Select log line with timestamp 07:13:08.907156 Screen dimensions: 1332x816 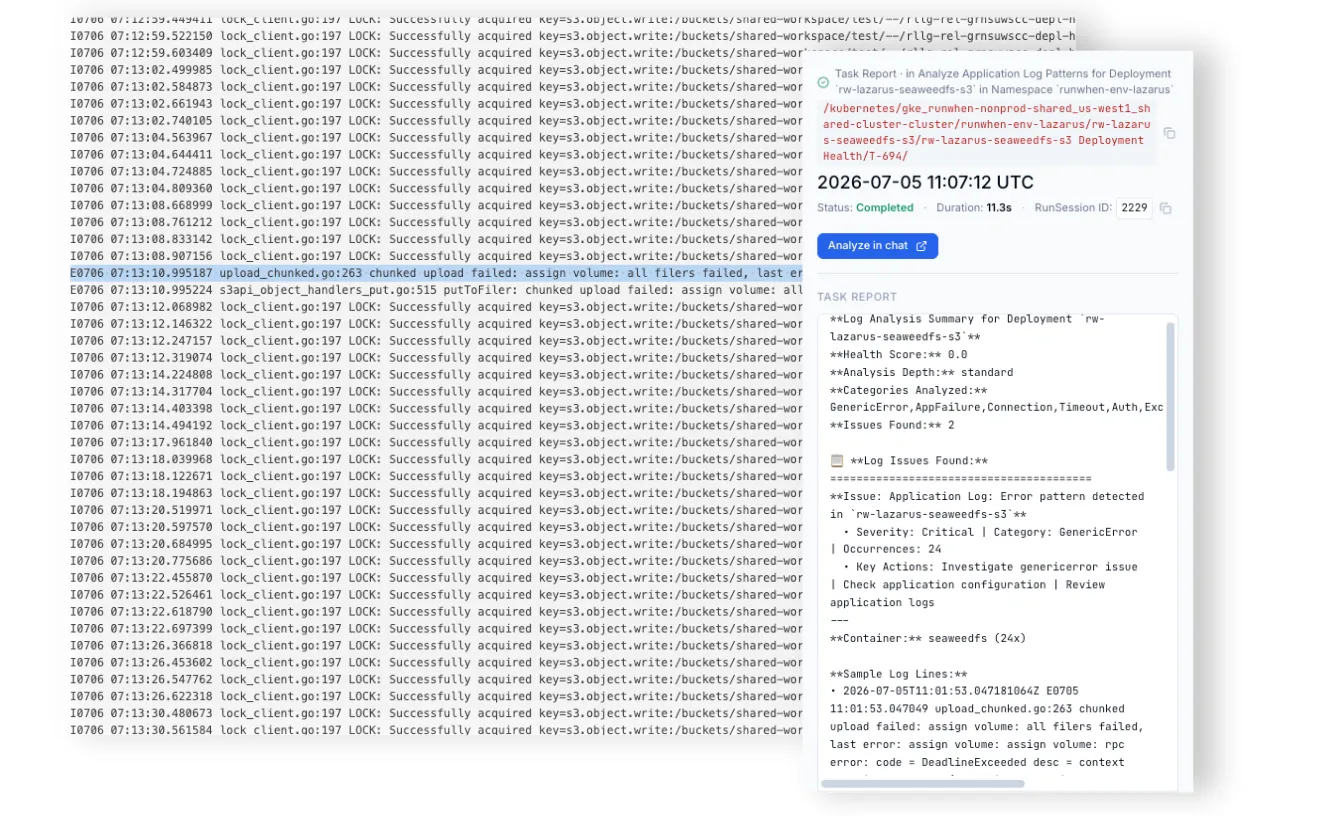tap(436, 256)
